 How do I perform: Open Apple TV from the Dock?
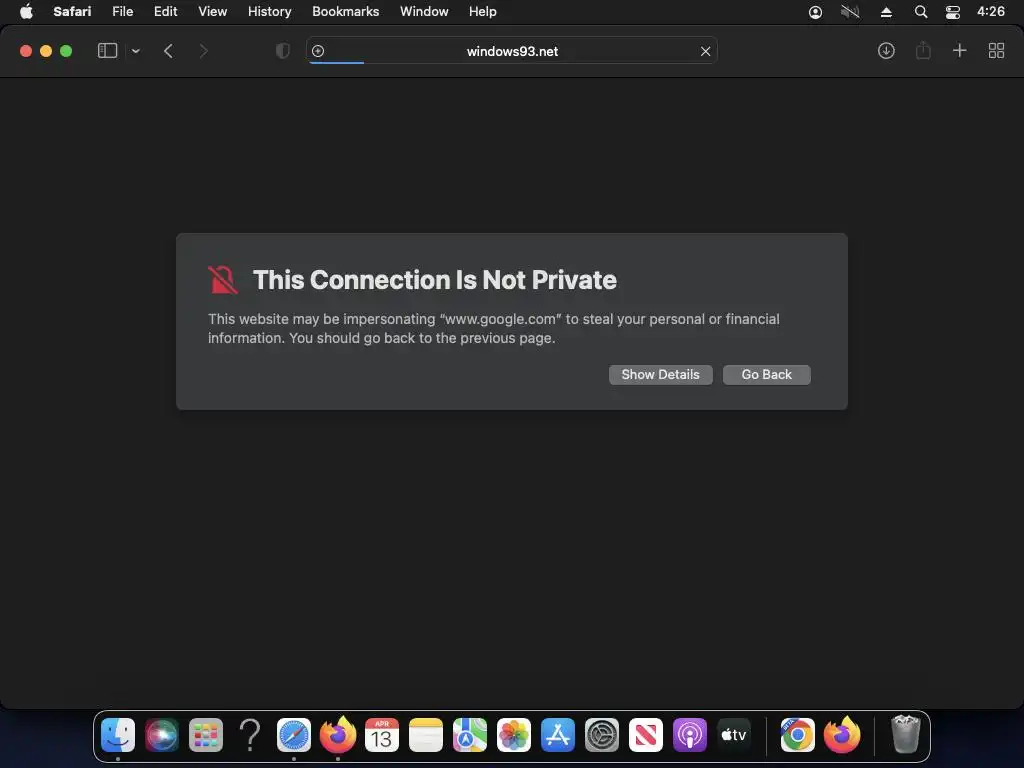tap(734, 735)
